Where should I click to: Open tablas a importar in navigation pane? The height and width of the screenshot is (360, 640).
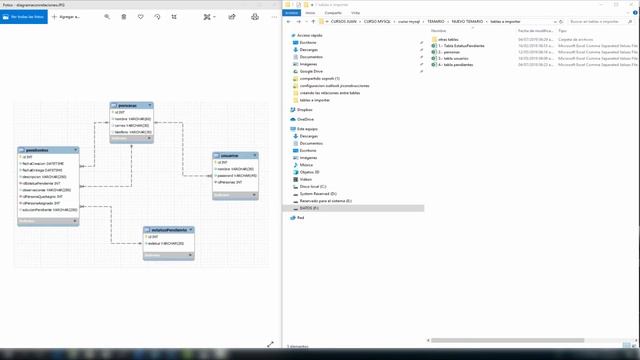click(x=314, y=100)
